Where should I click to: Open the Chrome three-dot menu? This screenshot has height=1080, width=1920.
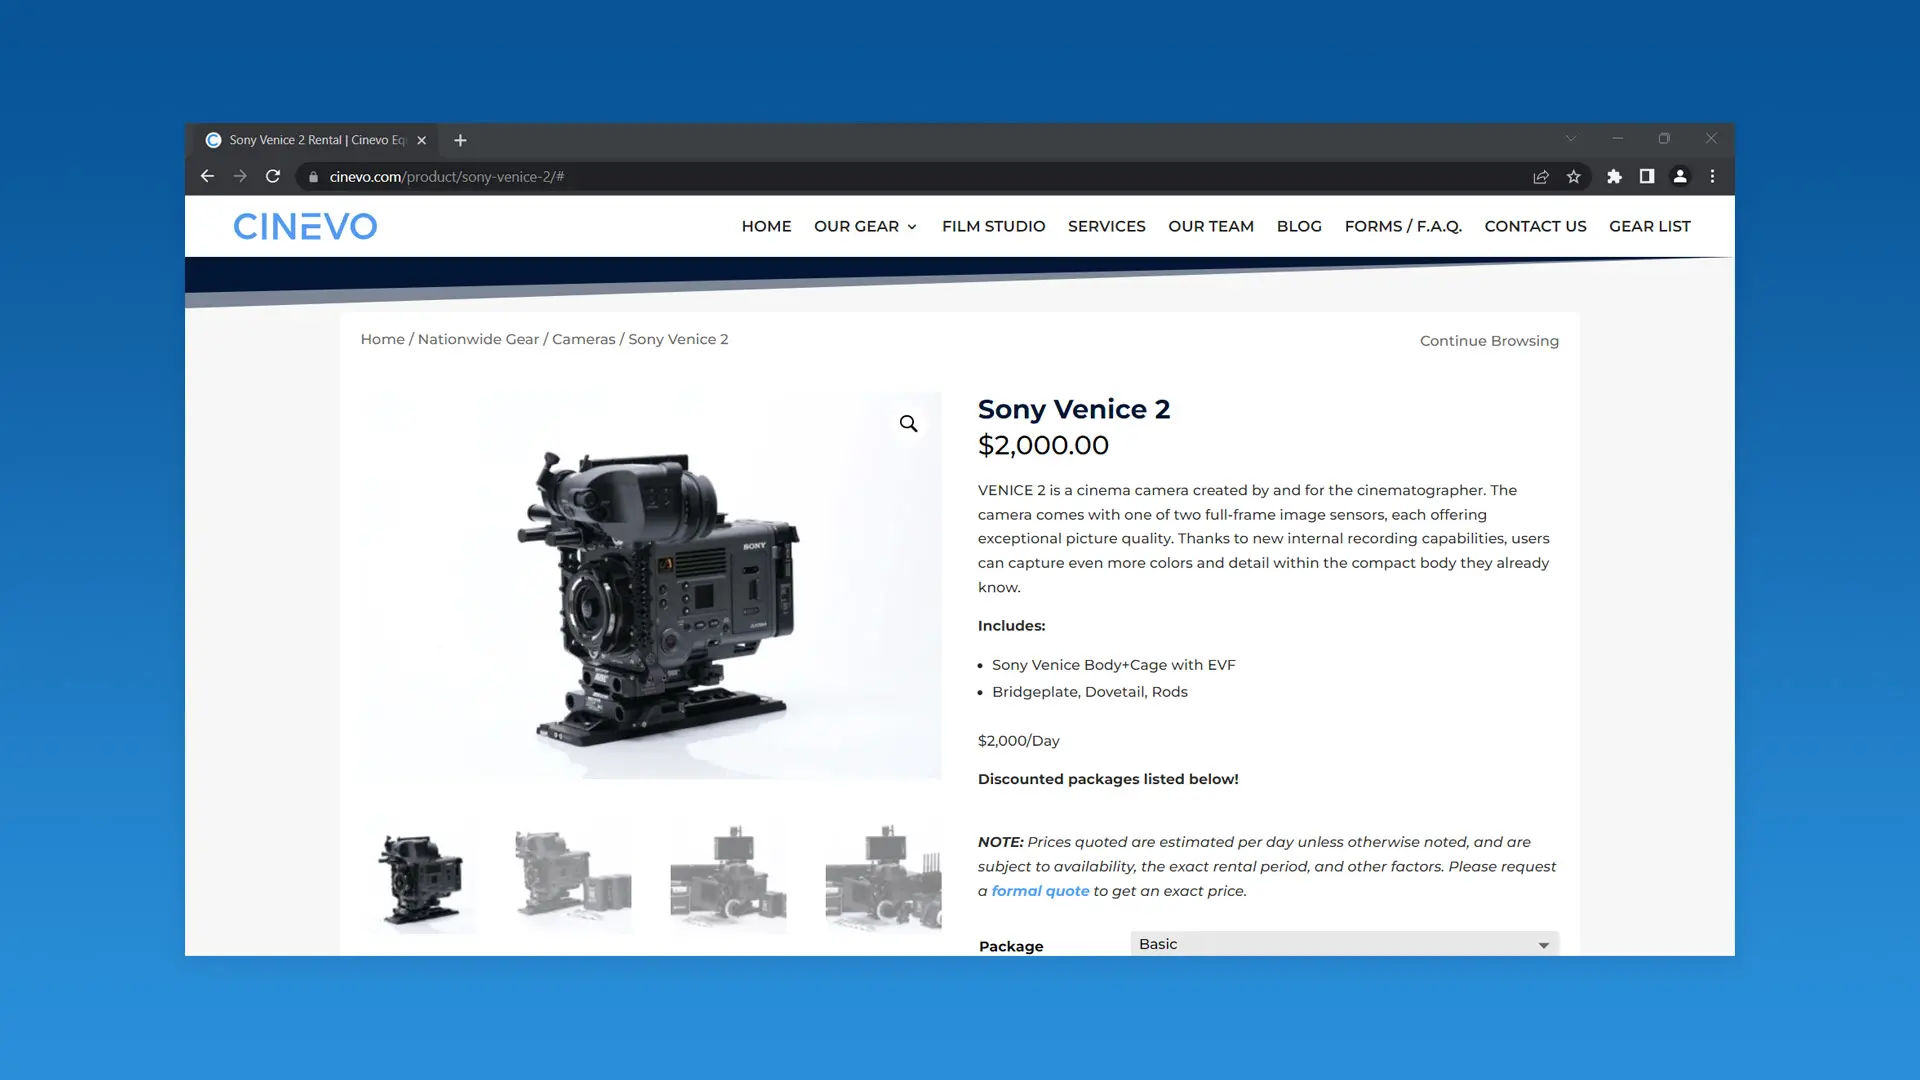pyautogui.click(x=1712, y=176)
